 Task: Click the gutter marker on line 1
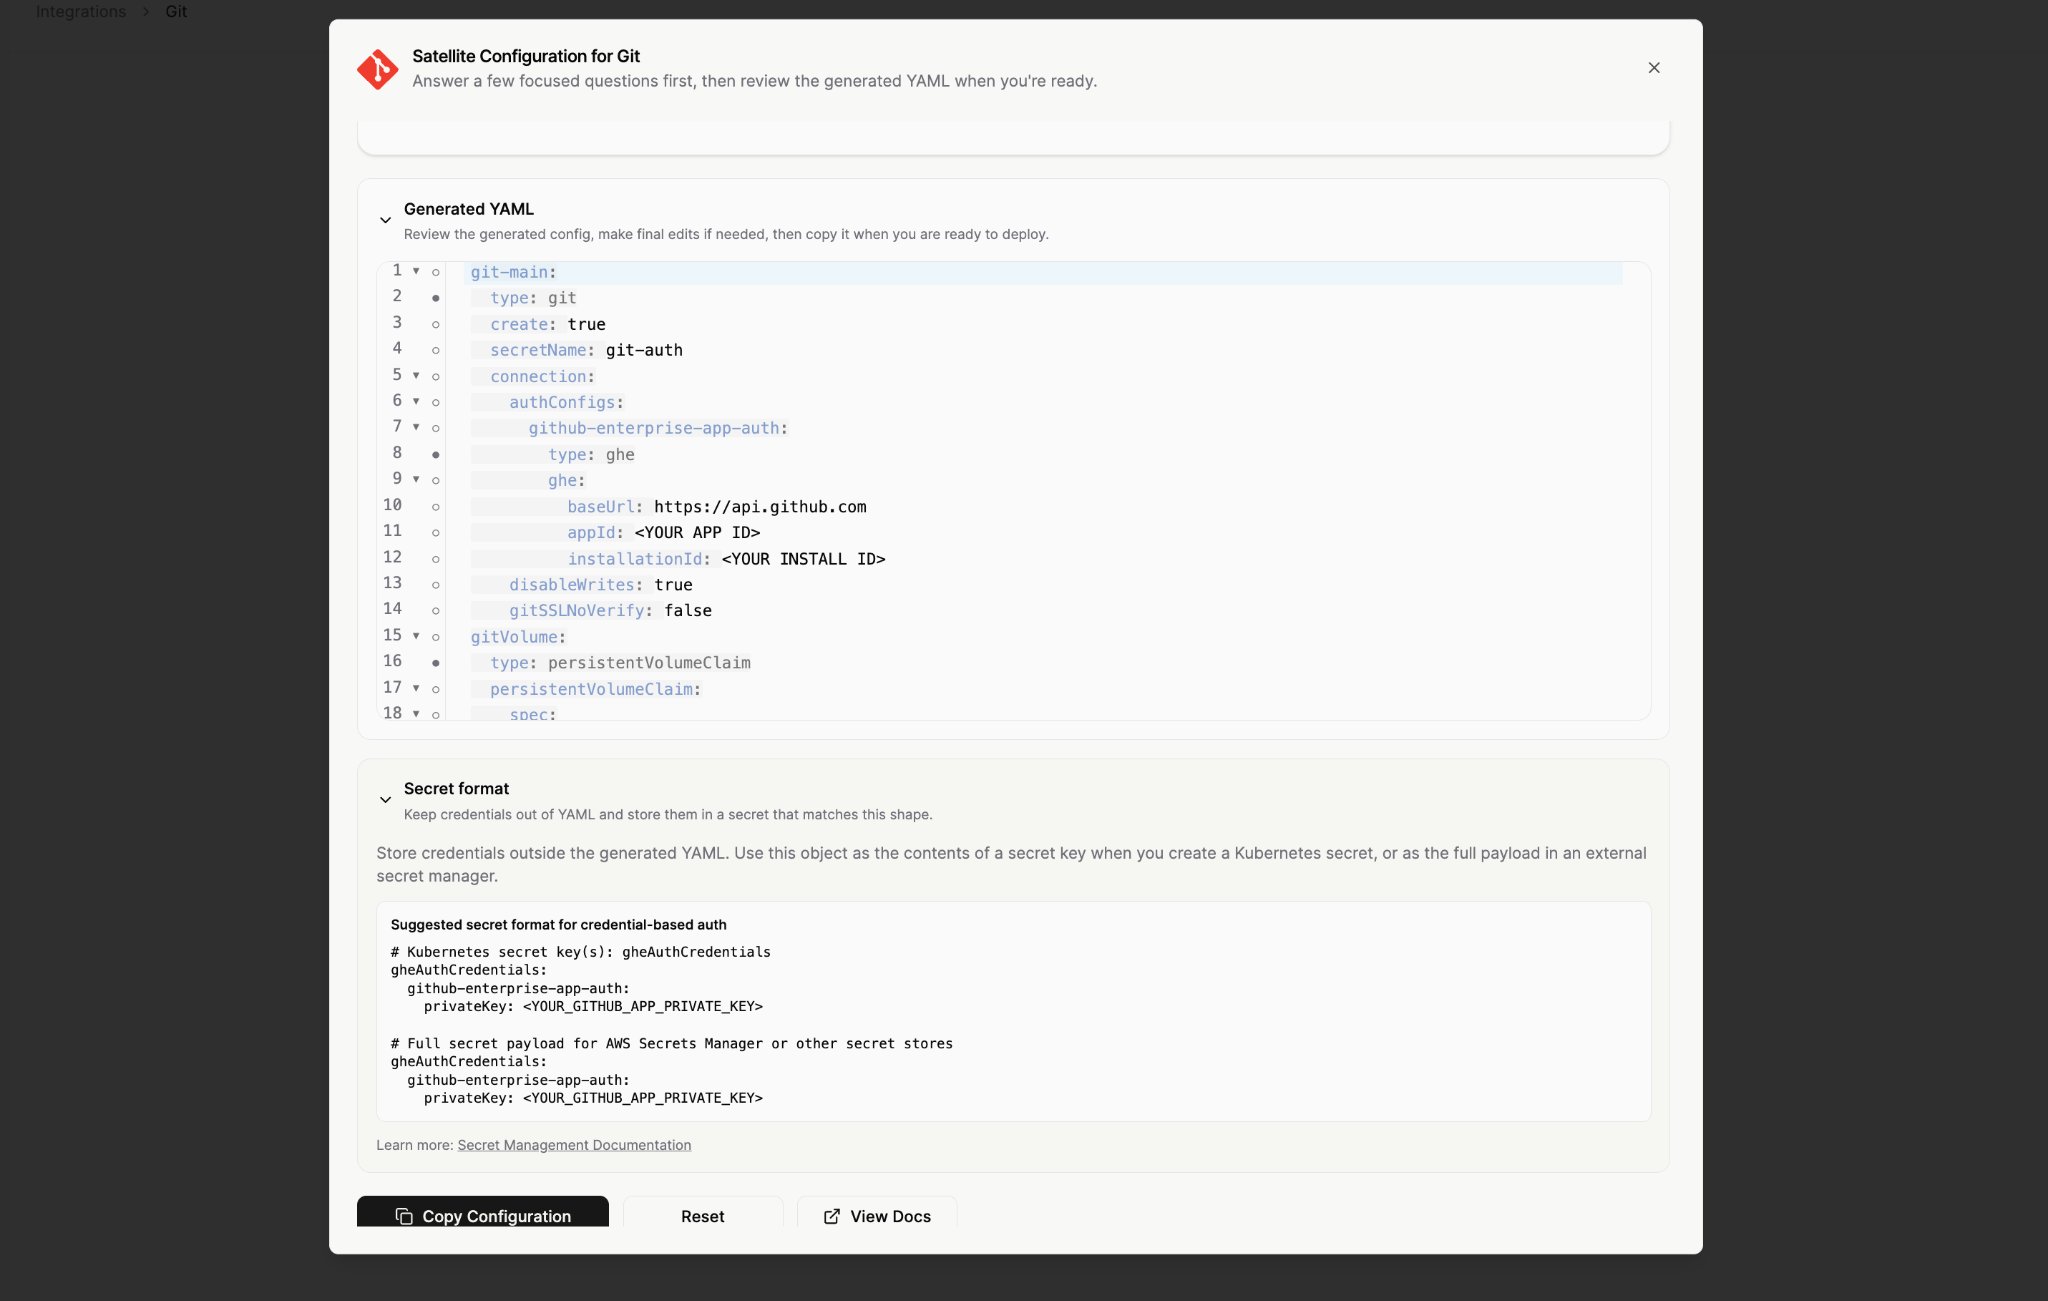pos(435,272)
